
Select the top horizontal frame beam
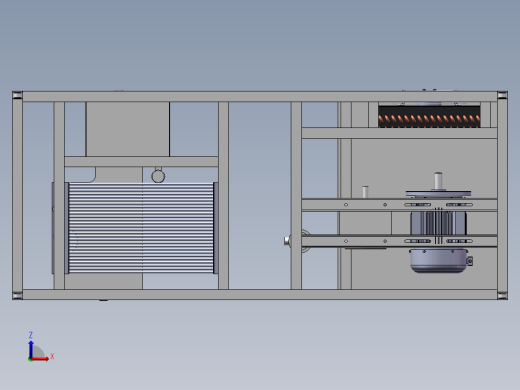pos(260,97)
